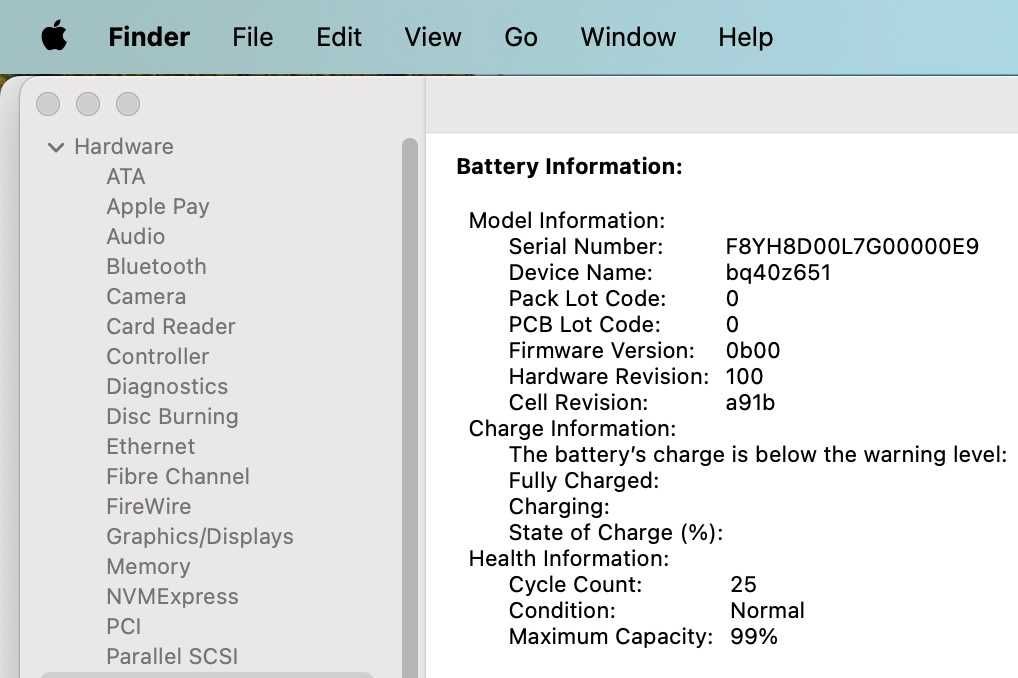Click the State of Charge (%) label

pyautogui.click(x=615, y=532)
